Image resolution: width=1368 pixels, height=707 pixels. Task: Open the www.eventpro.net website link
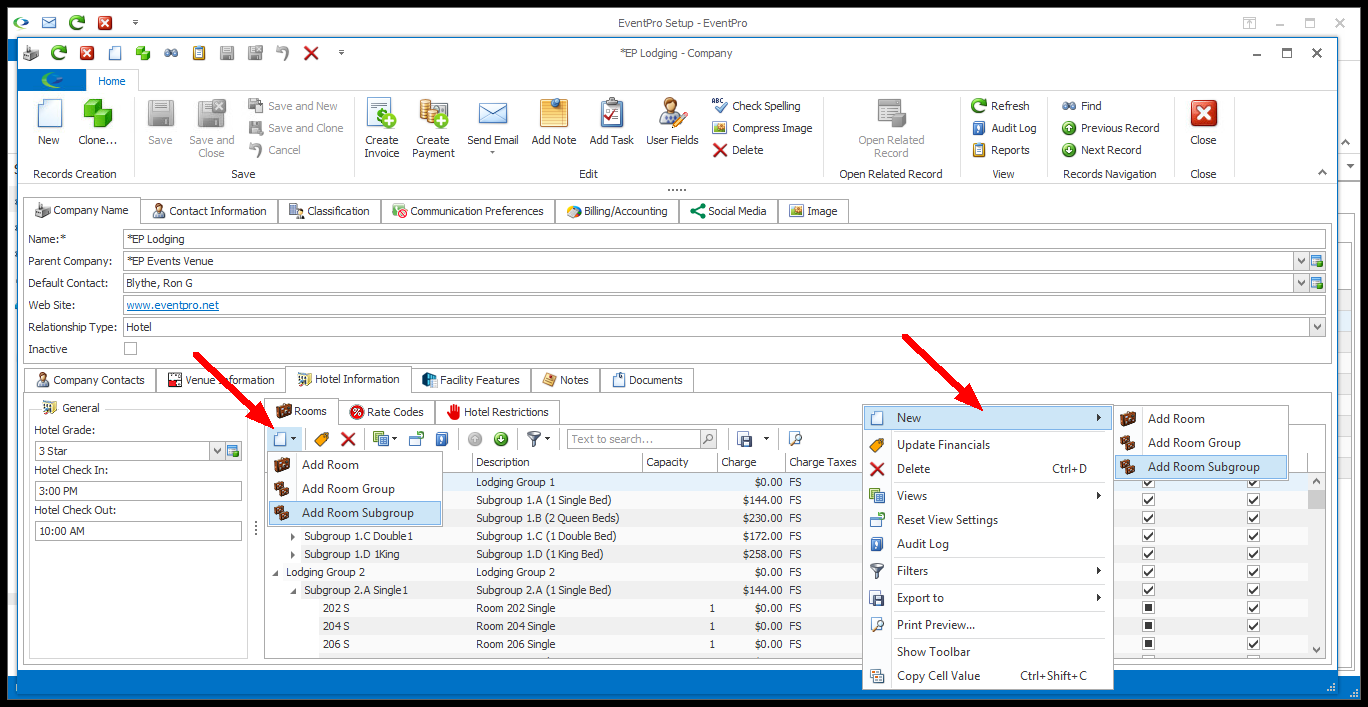[172, 305]
